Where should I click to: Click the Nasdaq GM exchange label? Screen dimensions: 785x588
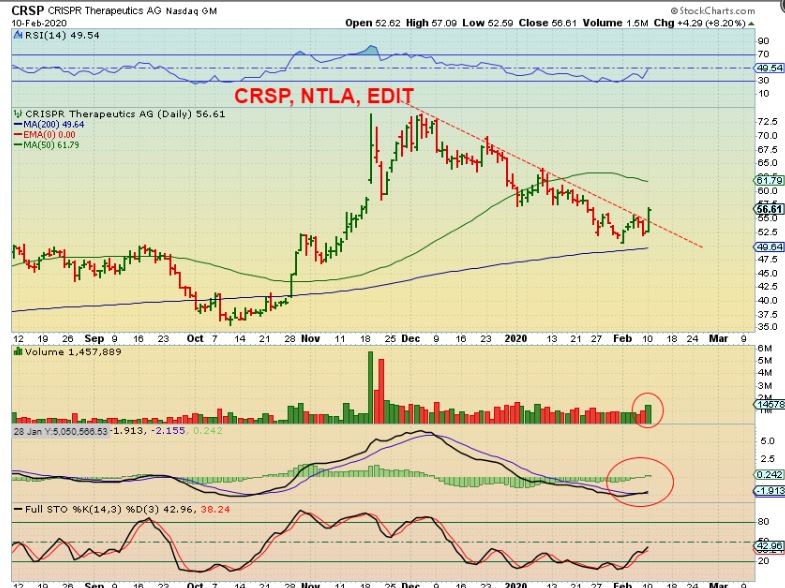tap(191, 11)
